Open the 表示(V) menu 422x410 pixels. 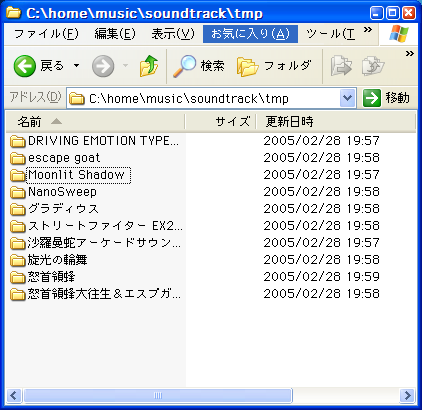point(173,34)
